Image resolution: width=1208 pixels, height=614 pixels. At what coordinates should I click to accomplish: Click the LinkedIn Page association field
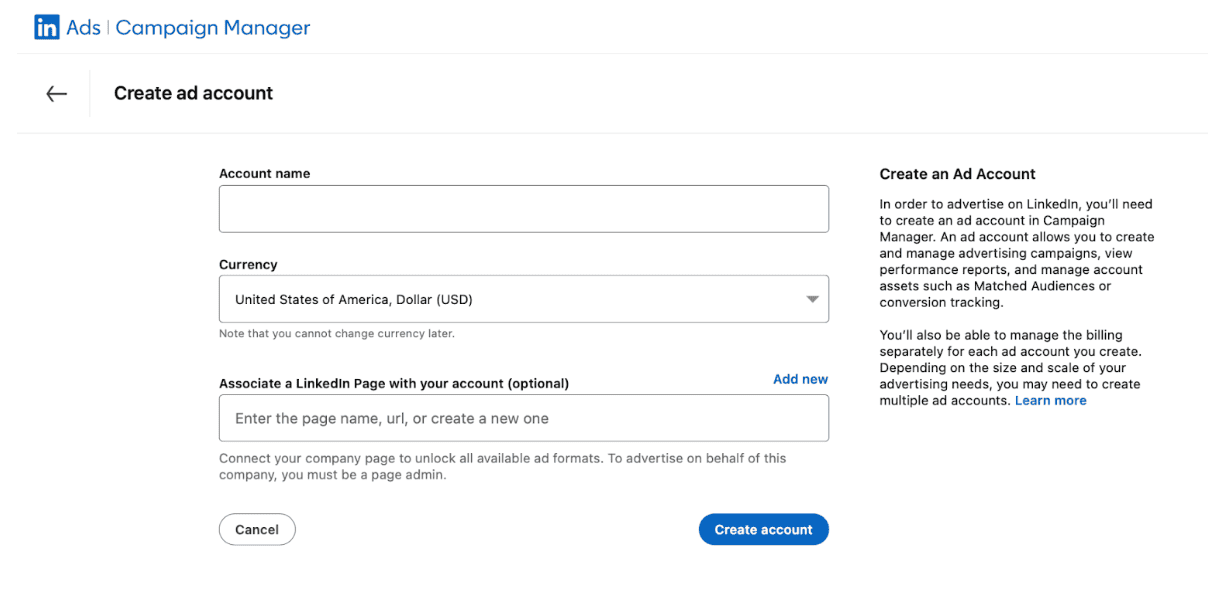(x=524, y=418)
